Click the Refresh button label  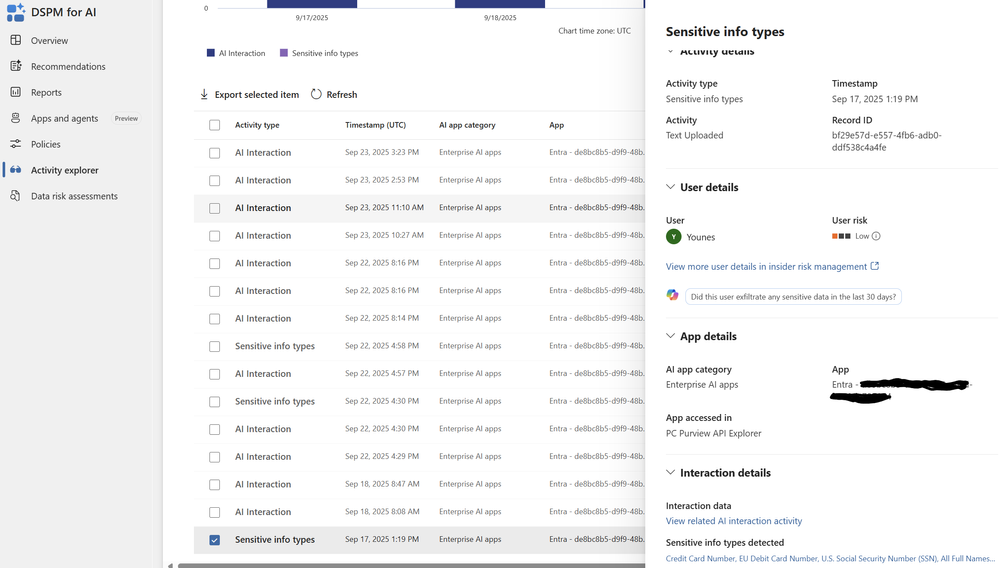[x=341, y=94]
